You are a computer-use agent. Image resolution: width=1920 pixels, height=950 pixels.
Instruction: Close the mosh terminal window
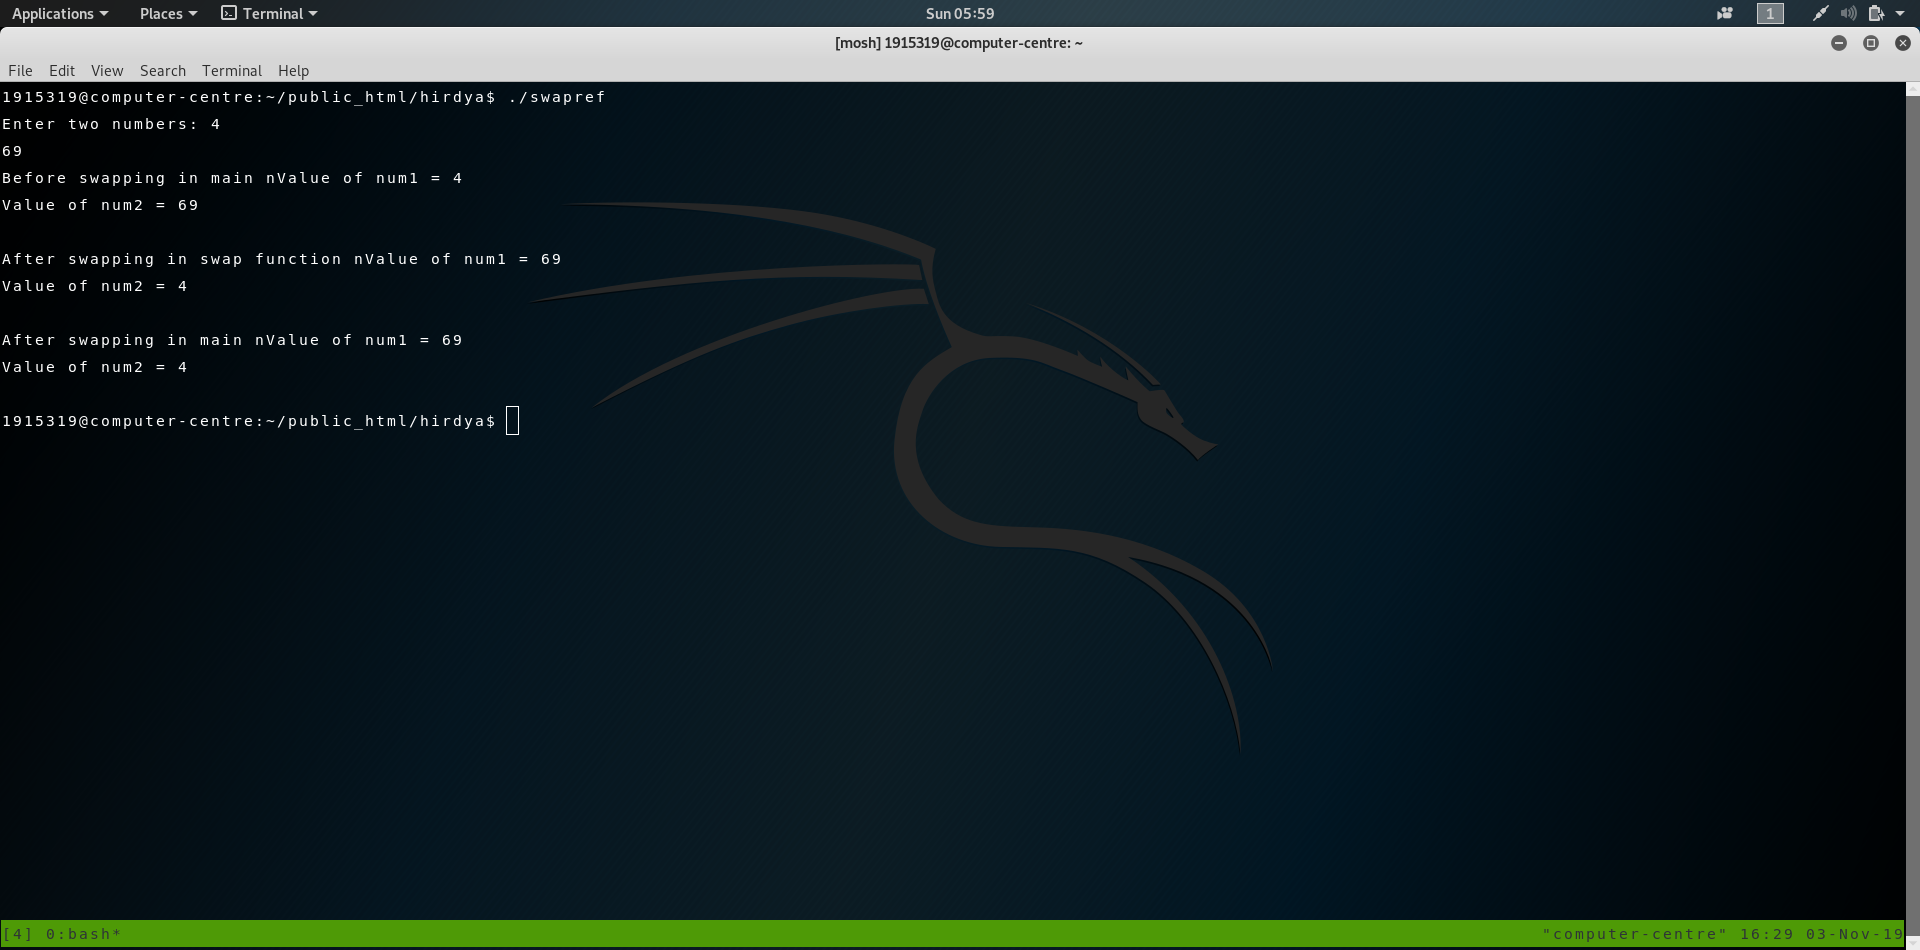pos(1903,43)
